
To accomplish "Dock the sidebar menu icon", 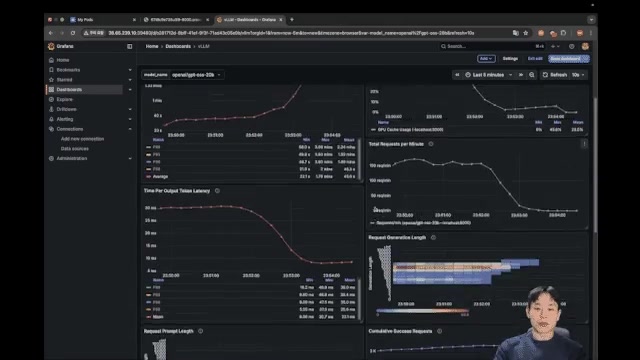I will coord(130,47).
